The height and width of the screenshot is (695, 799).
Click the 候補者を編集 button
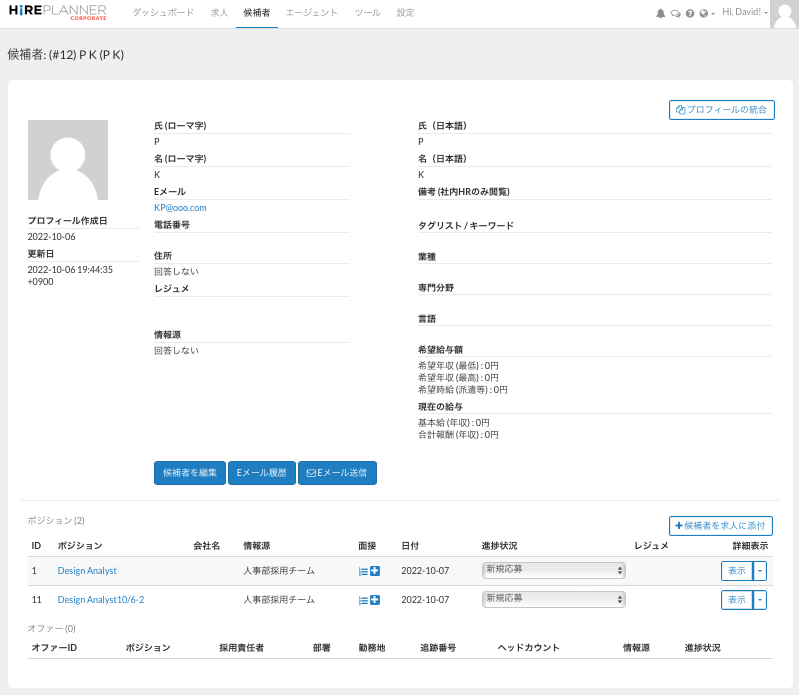[x=190, y=473]
